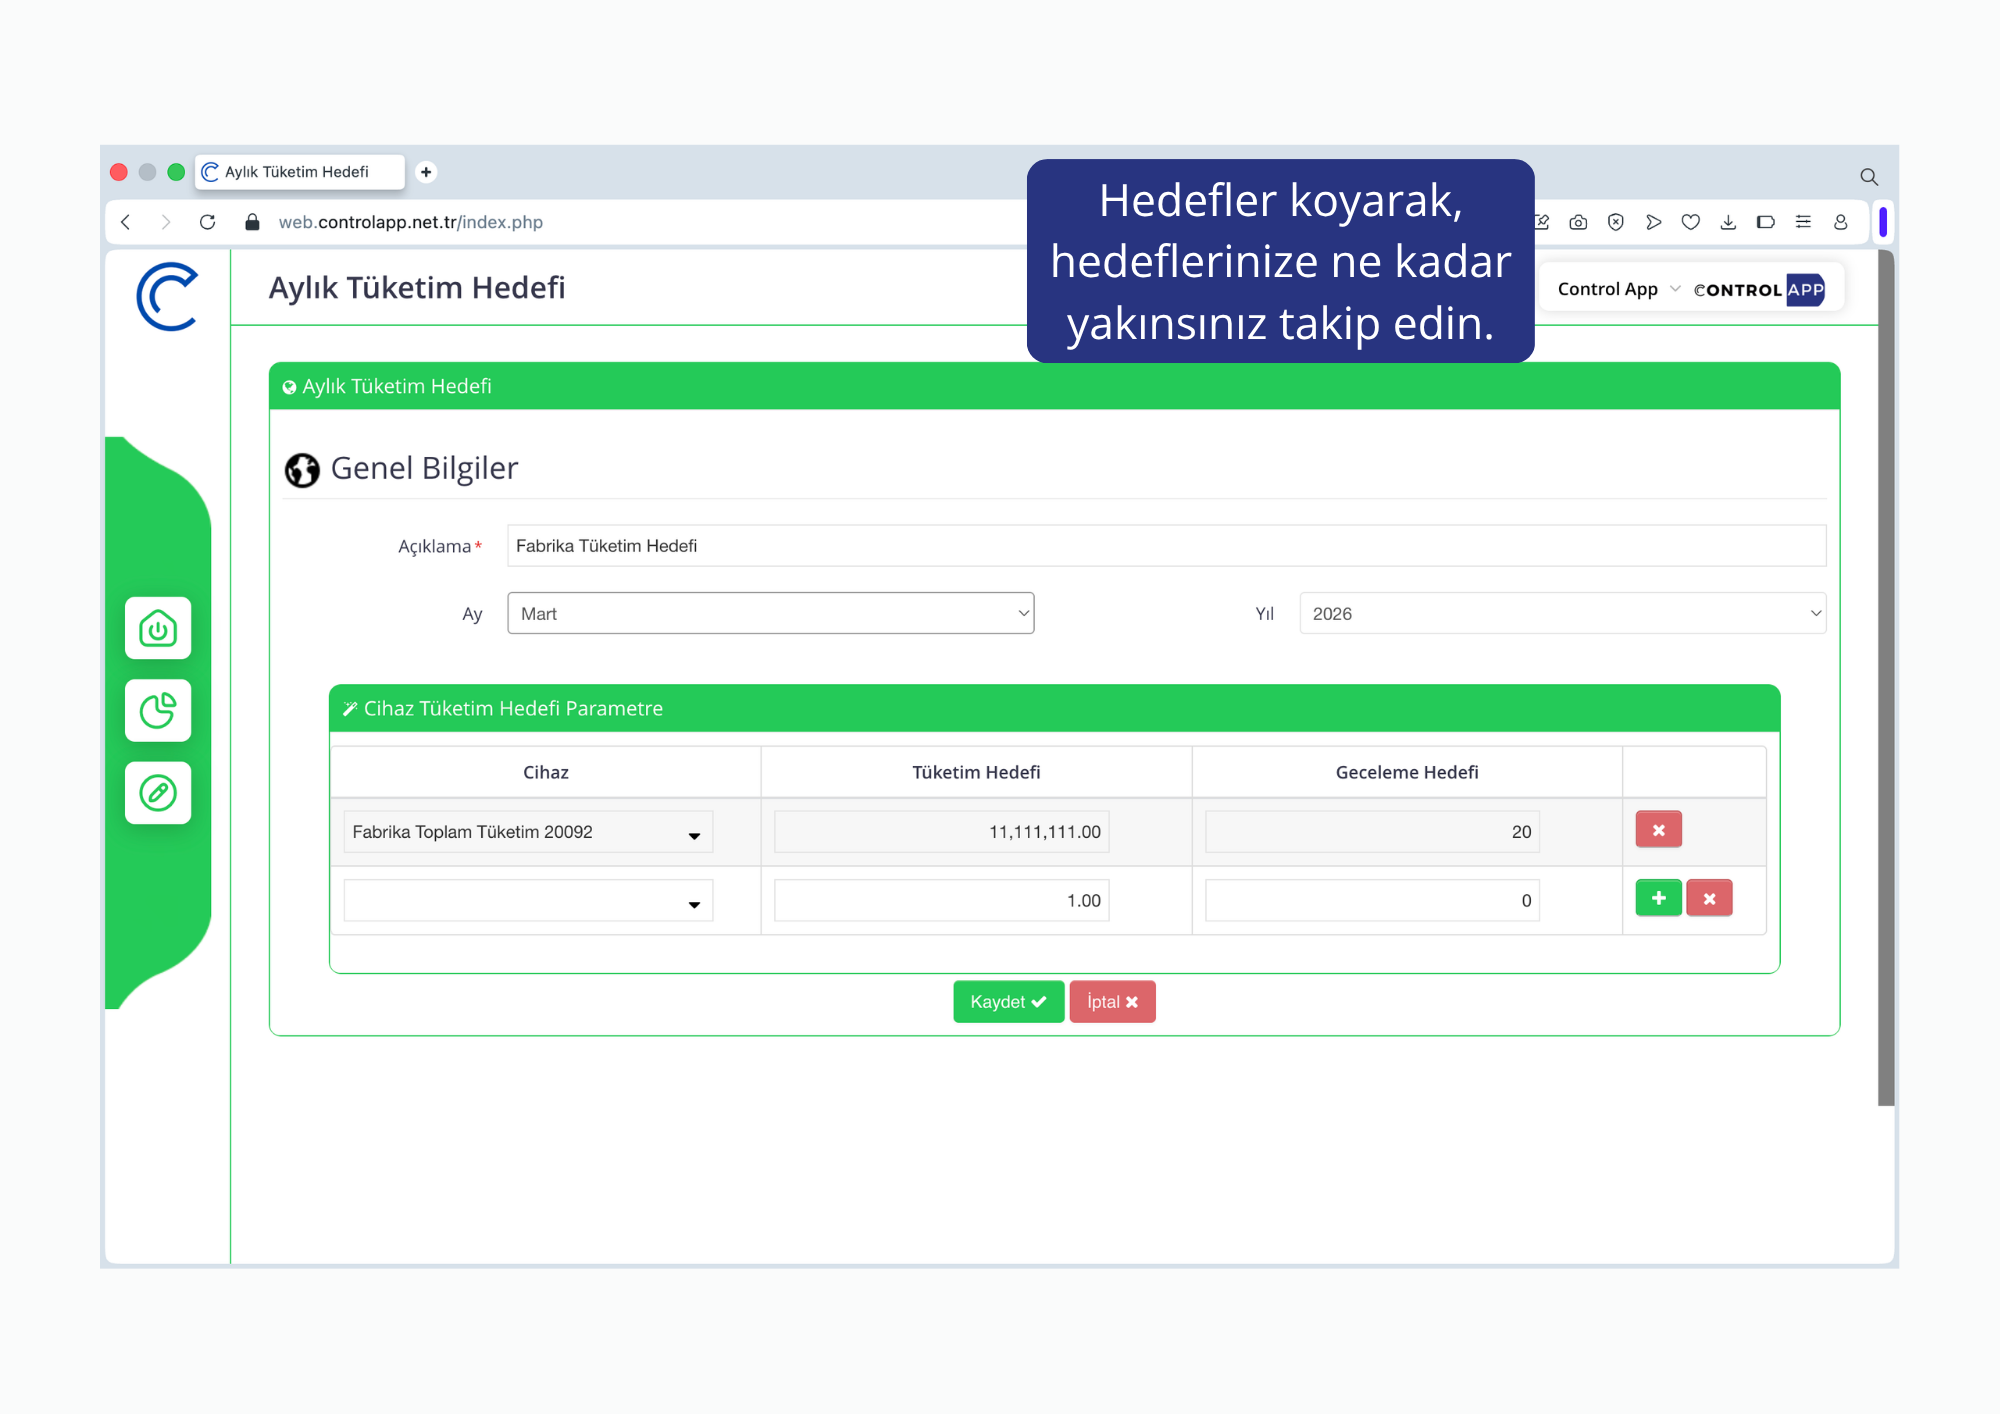Click the Tüketim Hedefi field with 11,111,111.00
This screenshot has height=1414, width=2000.
coord(942,832)
